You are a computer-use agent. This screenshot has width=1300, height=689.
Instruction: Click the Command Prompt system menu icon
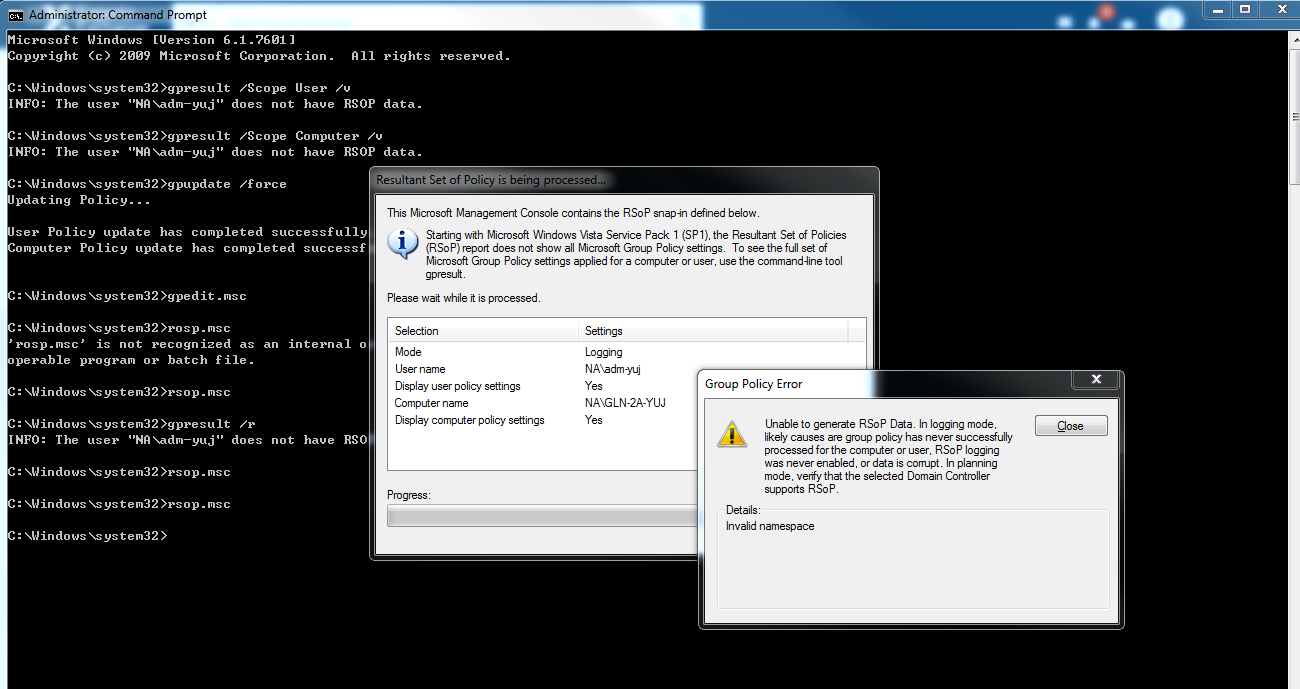pyautogui.click(x=16, y=15)
